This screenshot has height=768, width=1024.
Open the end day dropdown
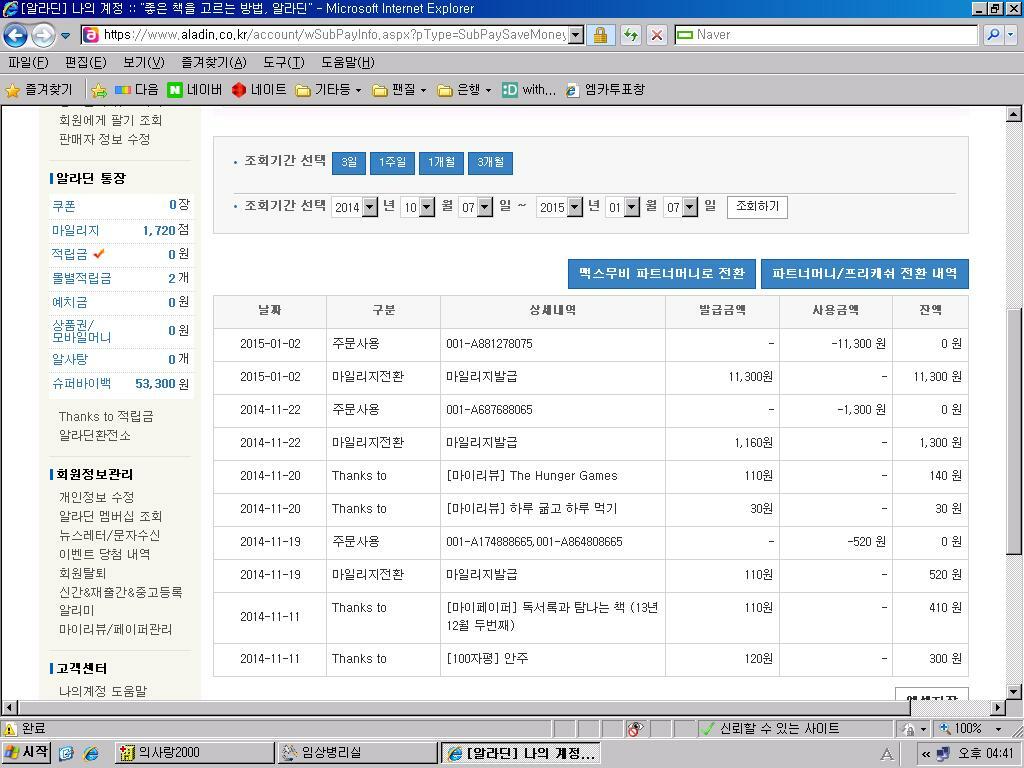pos(680,207)
